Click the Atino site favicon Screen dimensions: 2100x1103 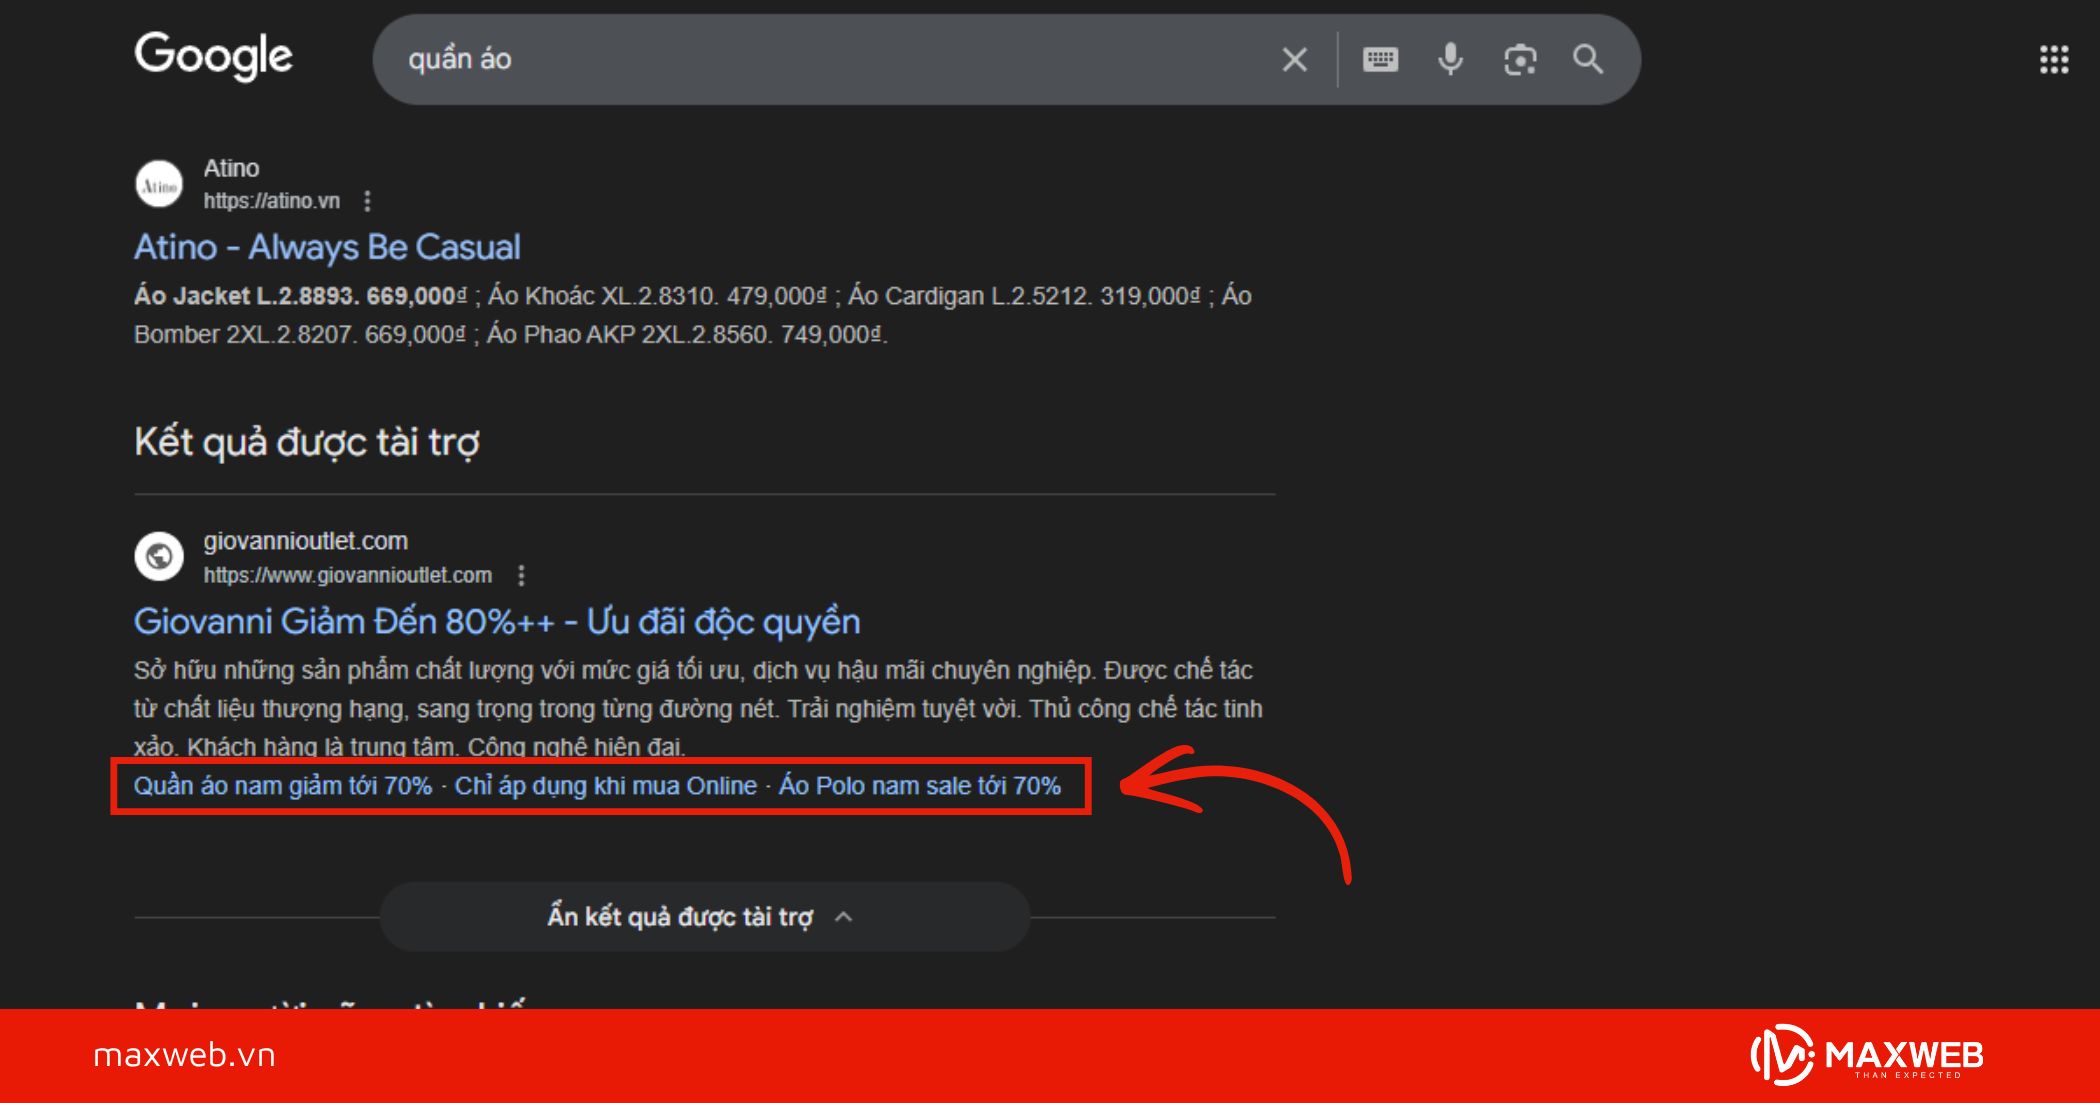point(159,185)
